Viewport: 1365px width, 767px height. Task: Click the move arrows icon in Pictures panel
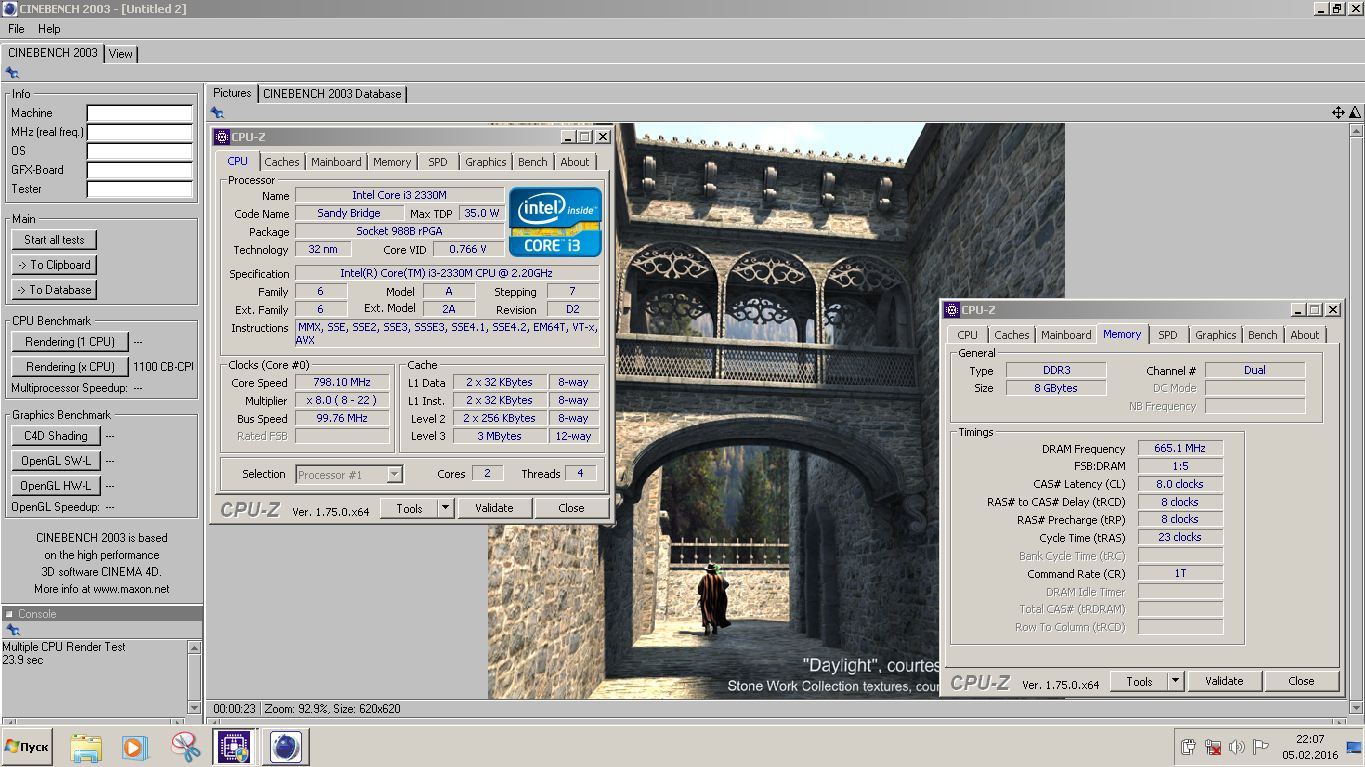[x=1338, y=113]
